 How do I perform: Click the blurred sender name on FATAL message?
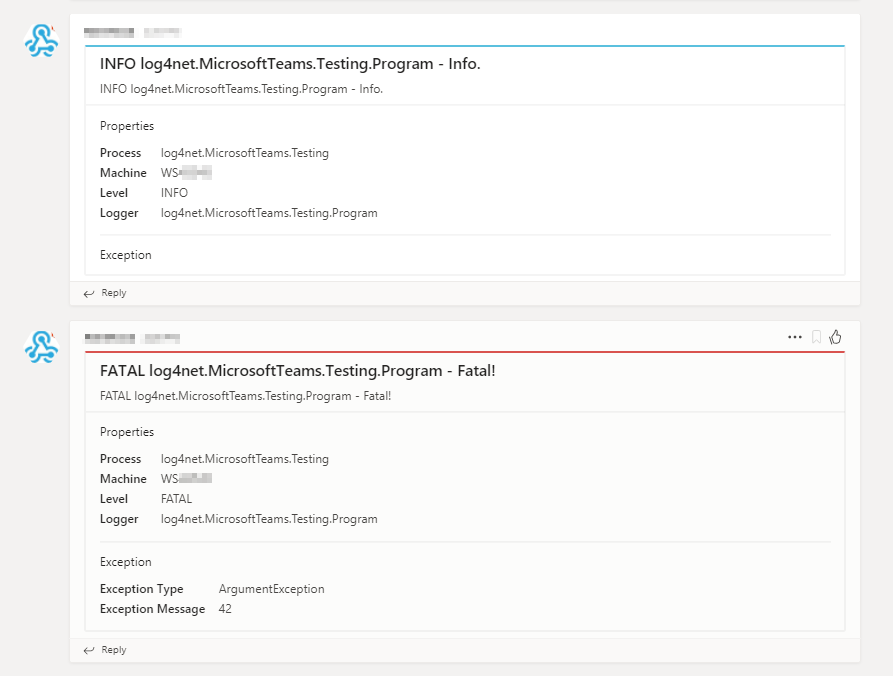click(109, 339)
